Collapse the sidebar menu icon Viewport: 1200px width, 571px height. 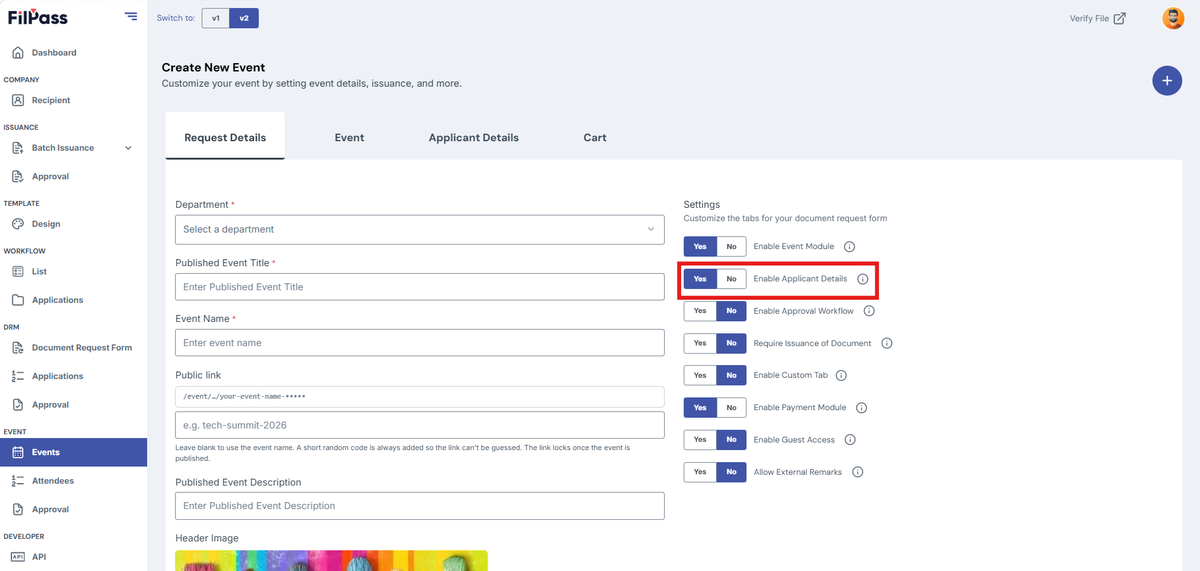[x=131, y=16]
